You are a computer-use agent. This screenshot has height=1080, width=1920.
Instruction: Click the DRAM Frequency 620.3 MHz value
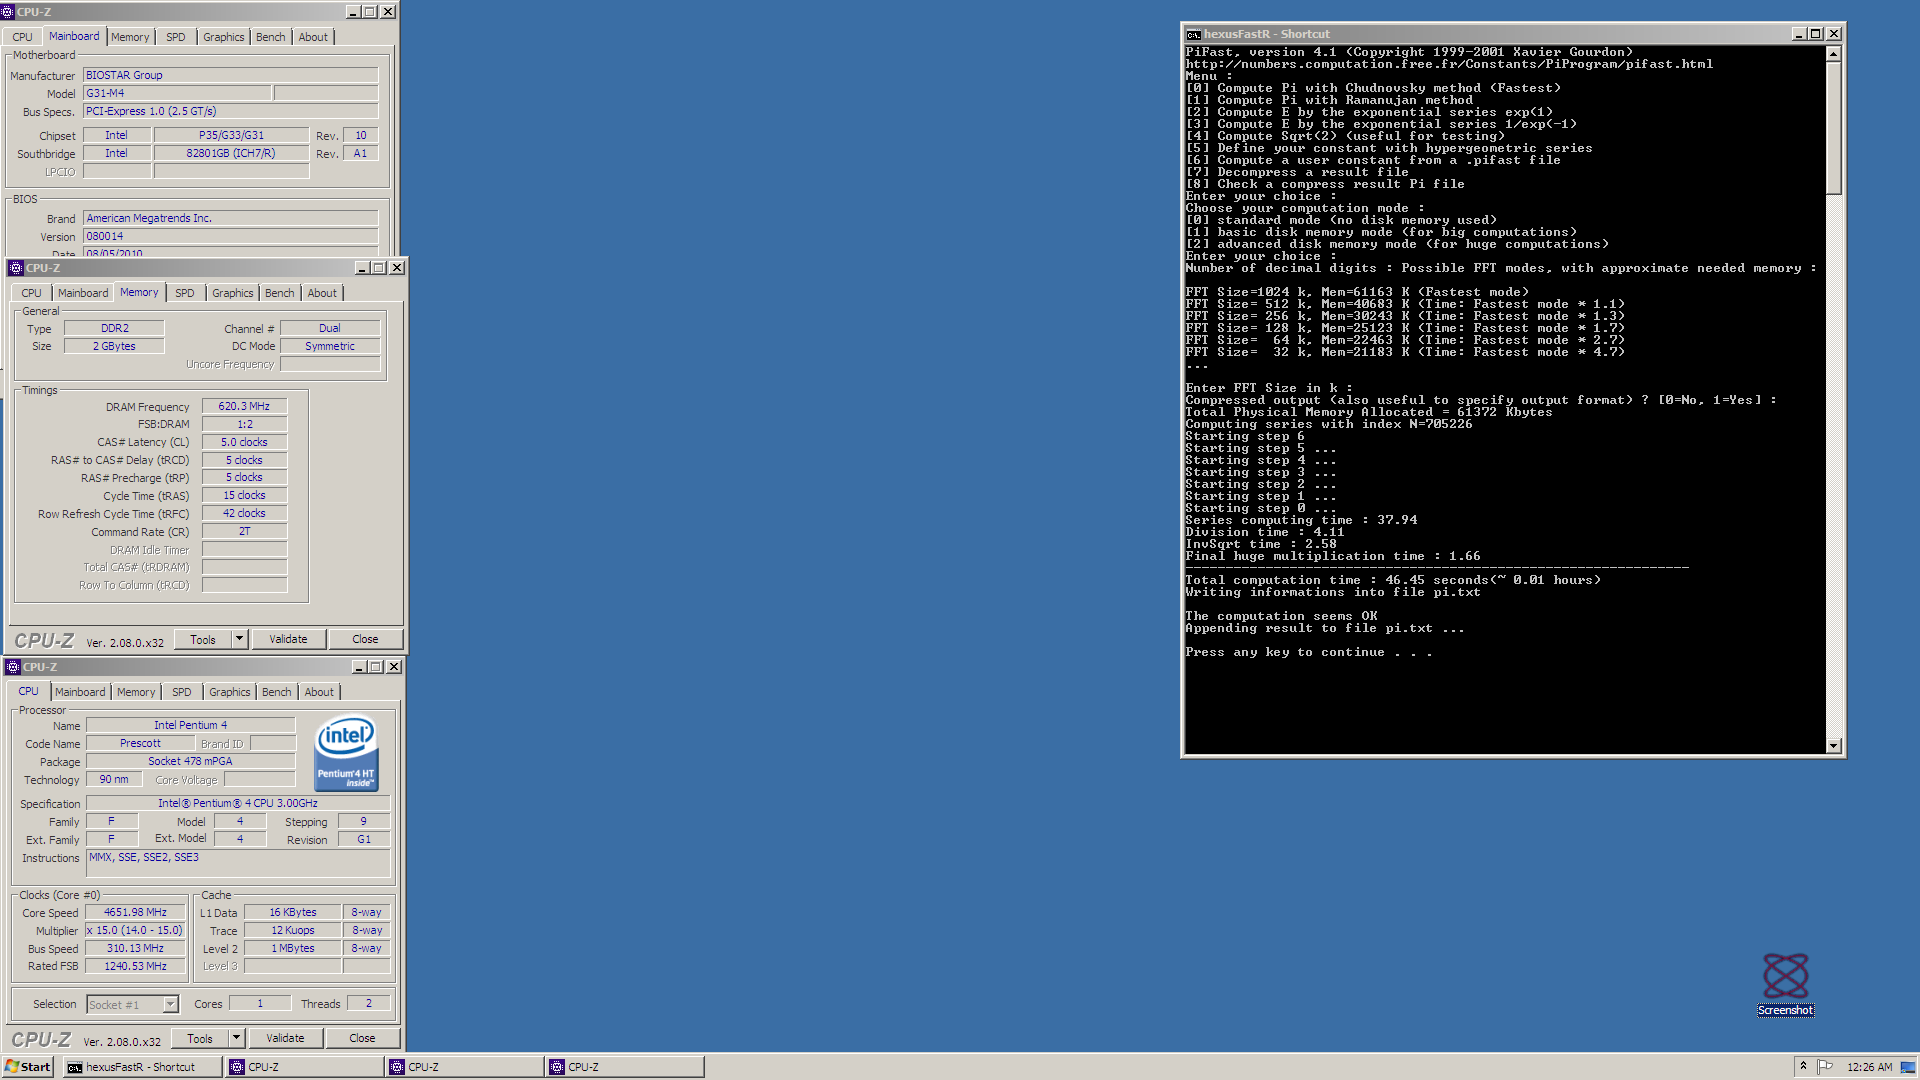(x=244, y=406)
